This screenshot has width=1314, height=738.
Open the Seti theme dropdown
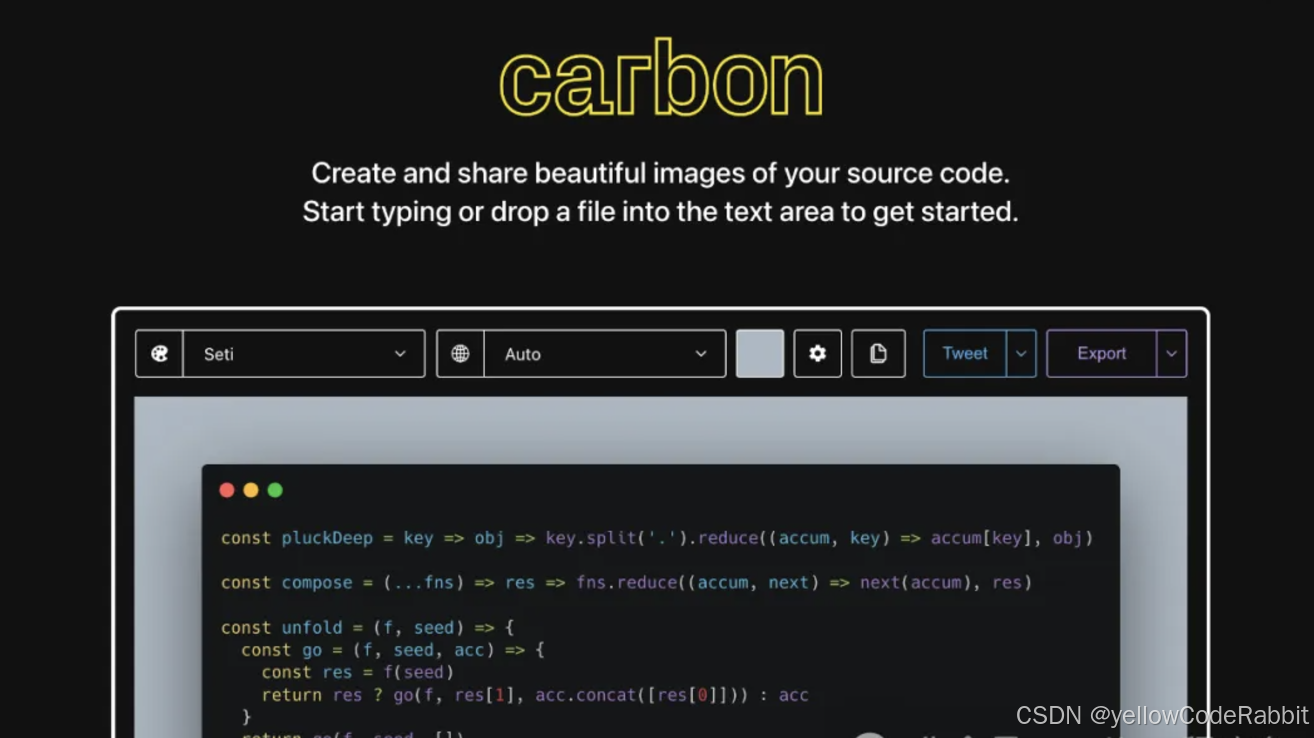(x=304, y=354)
